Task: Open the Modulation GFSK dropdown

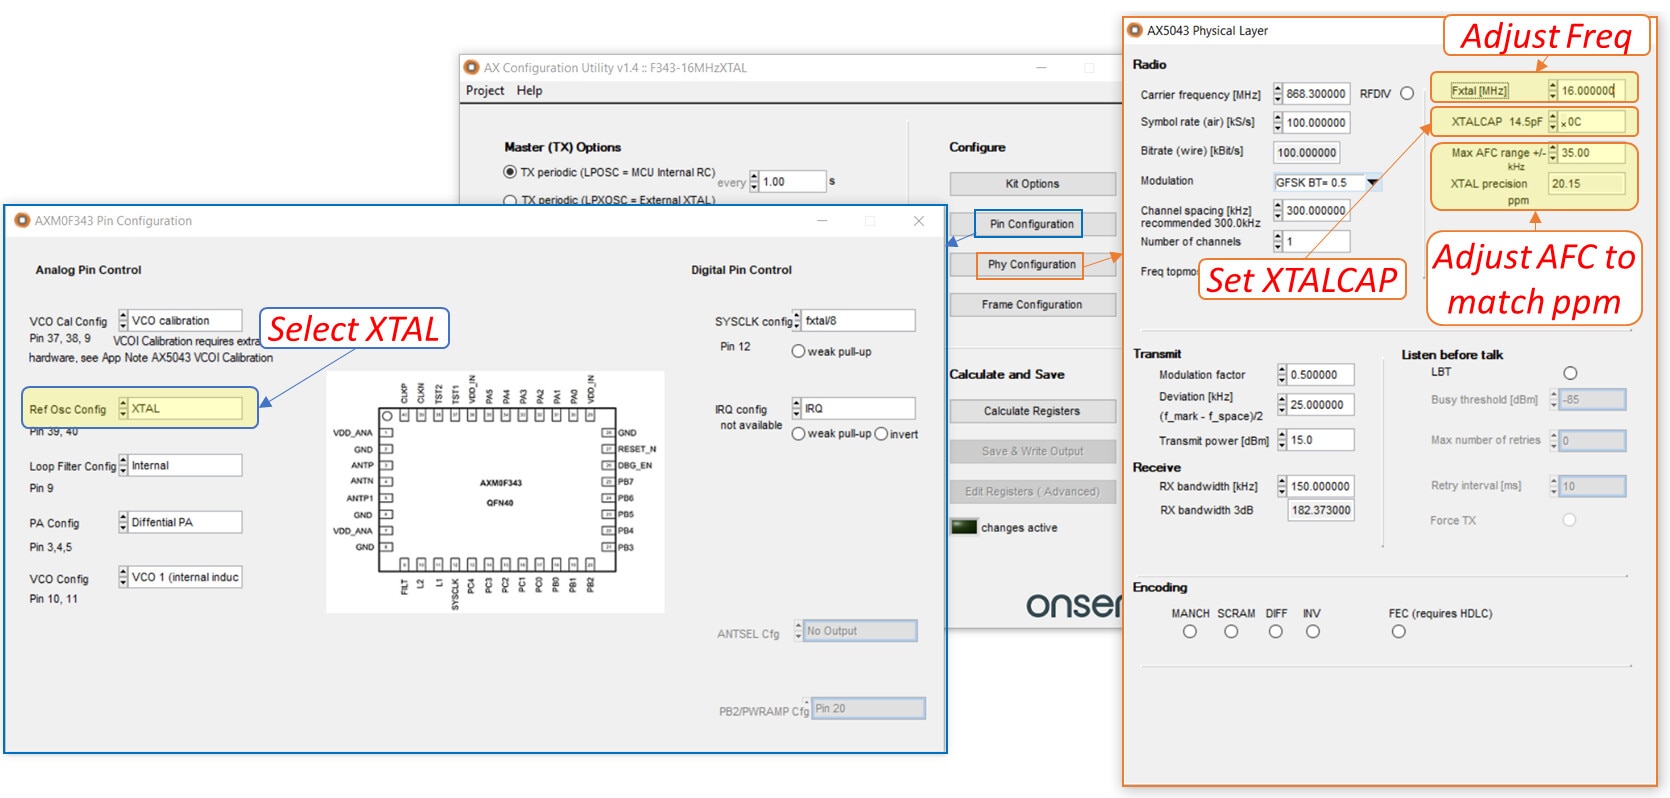Action: tap(1373, 182)
